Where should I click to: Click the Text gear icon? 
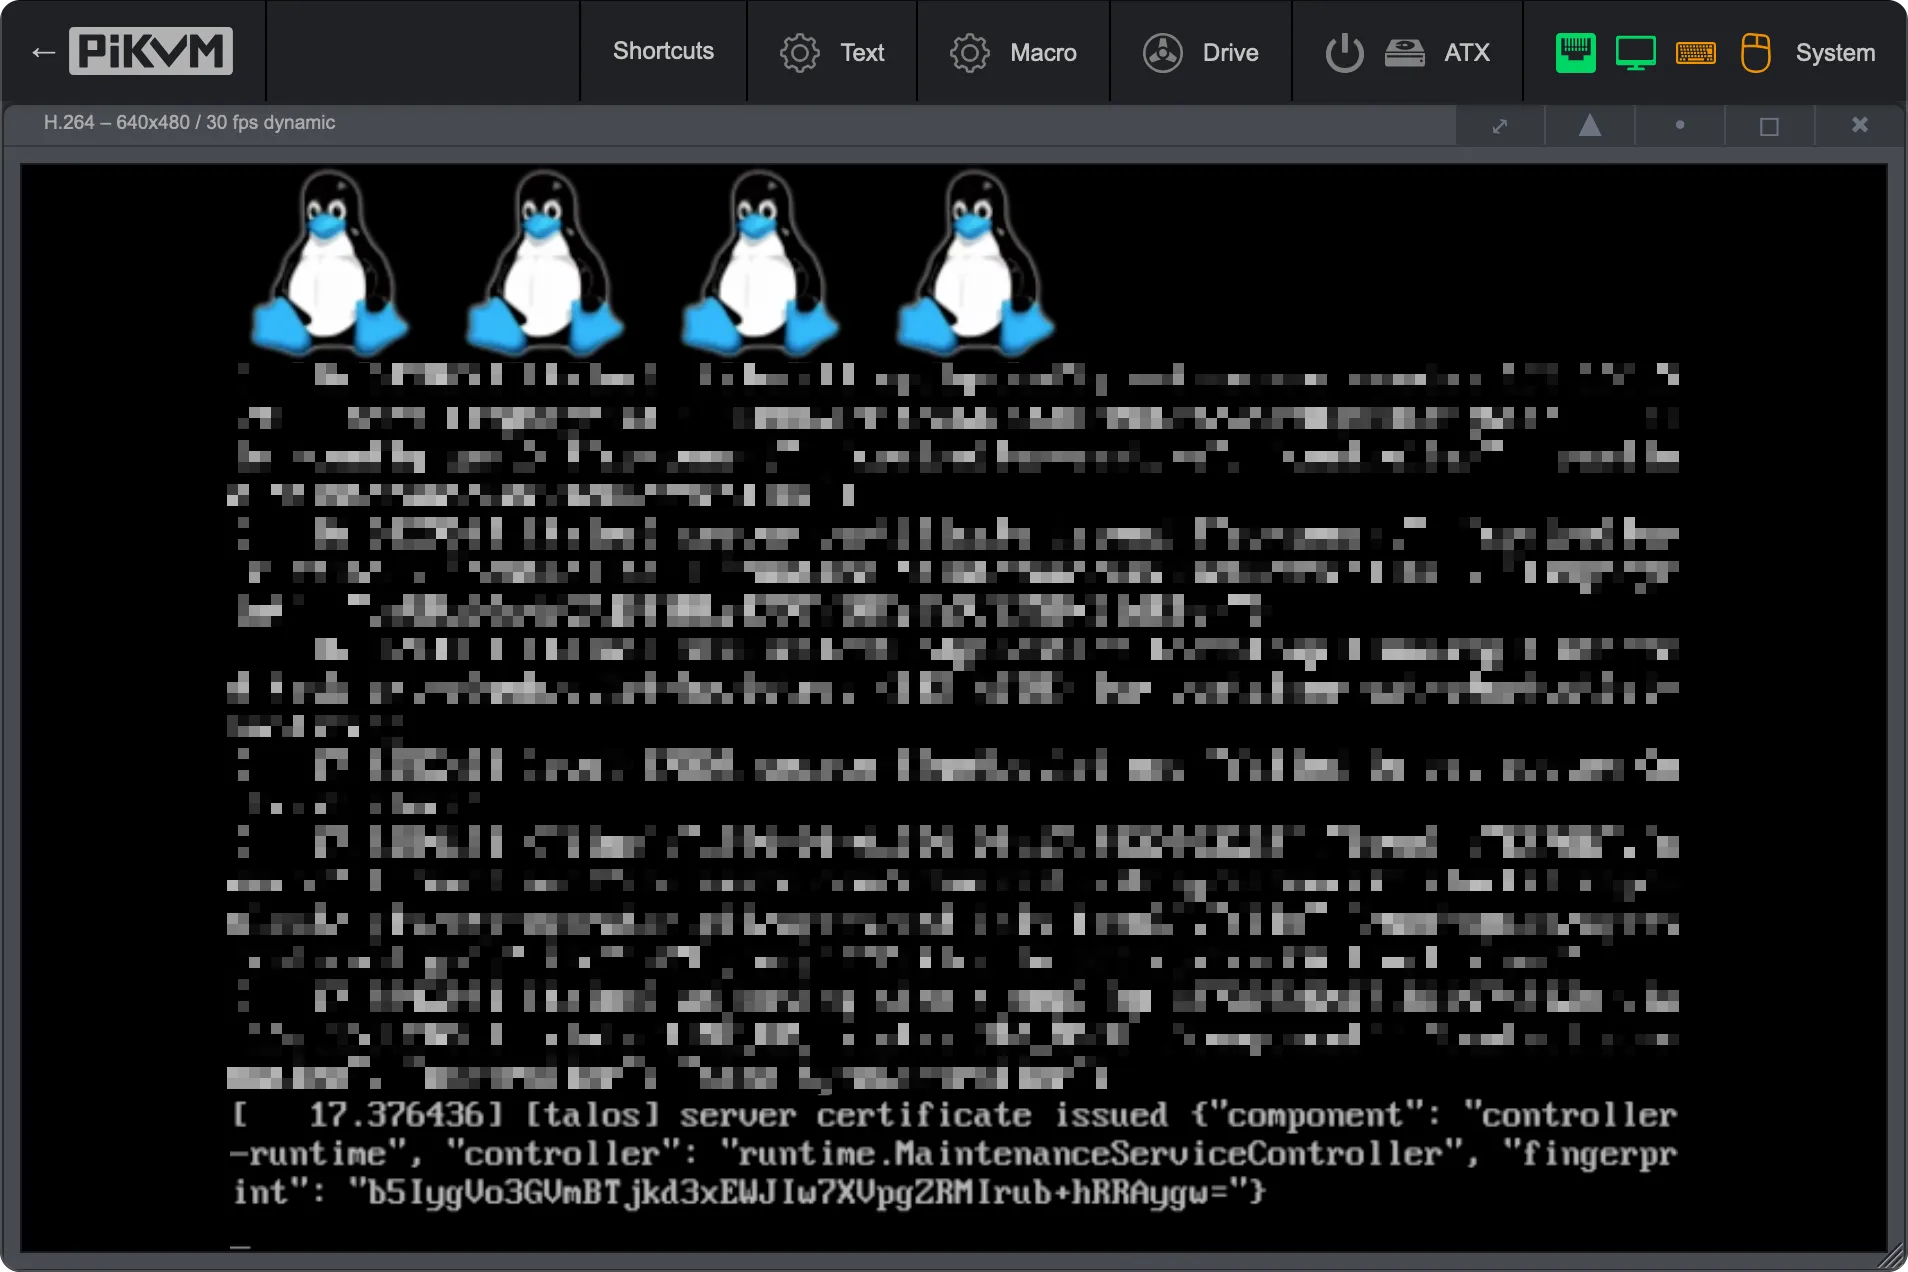coord(799,52)
